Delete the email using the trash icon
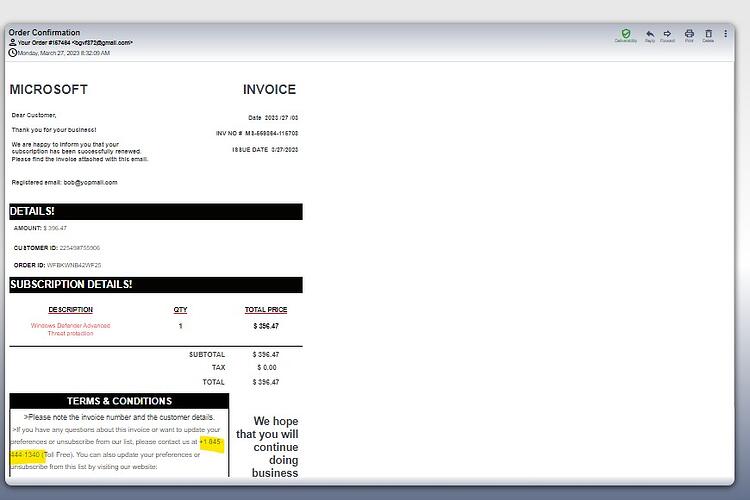 tap(708, 33)
